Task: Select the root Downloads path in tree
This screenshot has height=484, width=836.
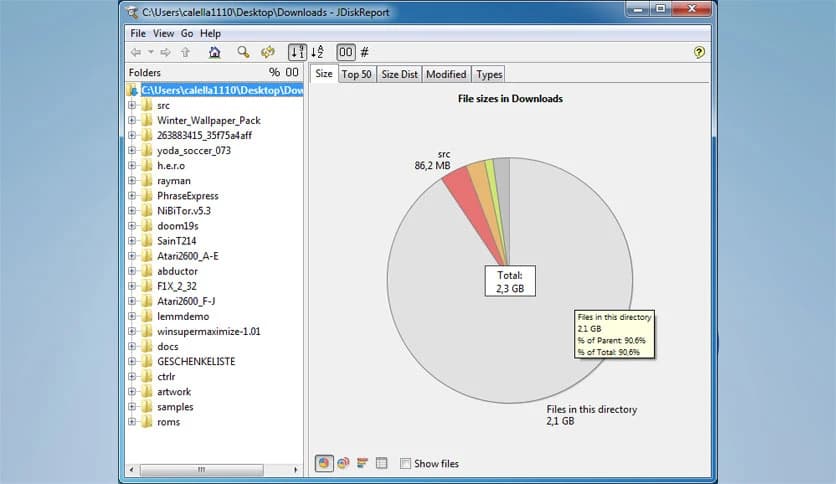Action: click(x=222, y=90)
